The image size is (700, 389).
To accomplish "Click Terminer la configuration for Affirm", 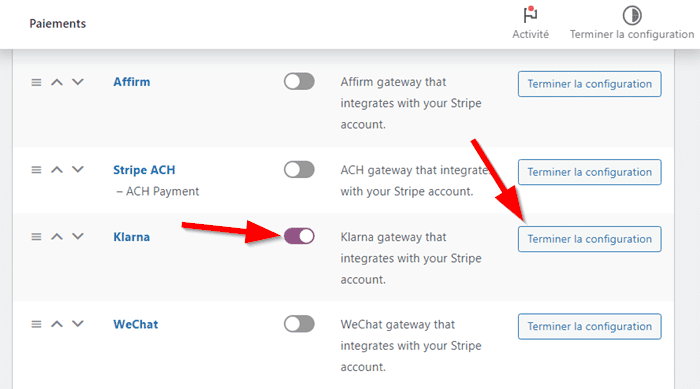I will 589,84.
